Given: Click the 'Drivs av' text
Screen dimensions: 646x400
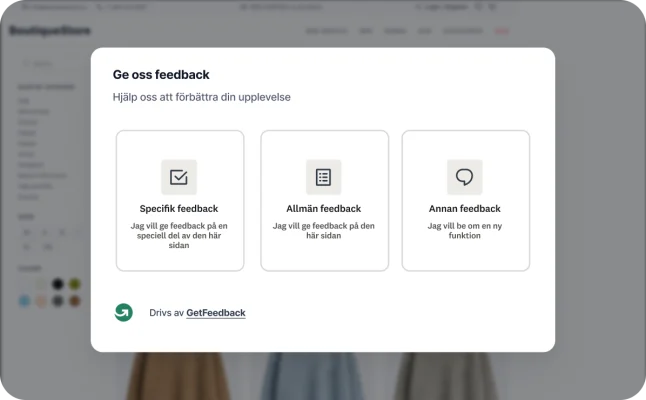Looking at the screenshot, I should [166, 313].
